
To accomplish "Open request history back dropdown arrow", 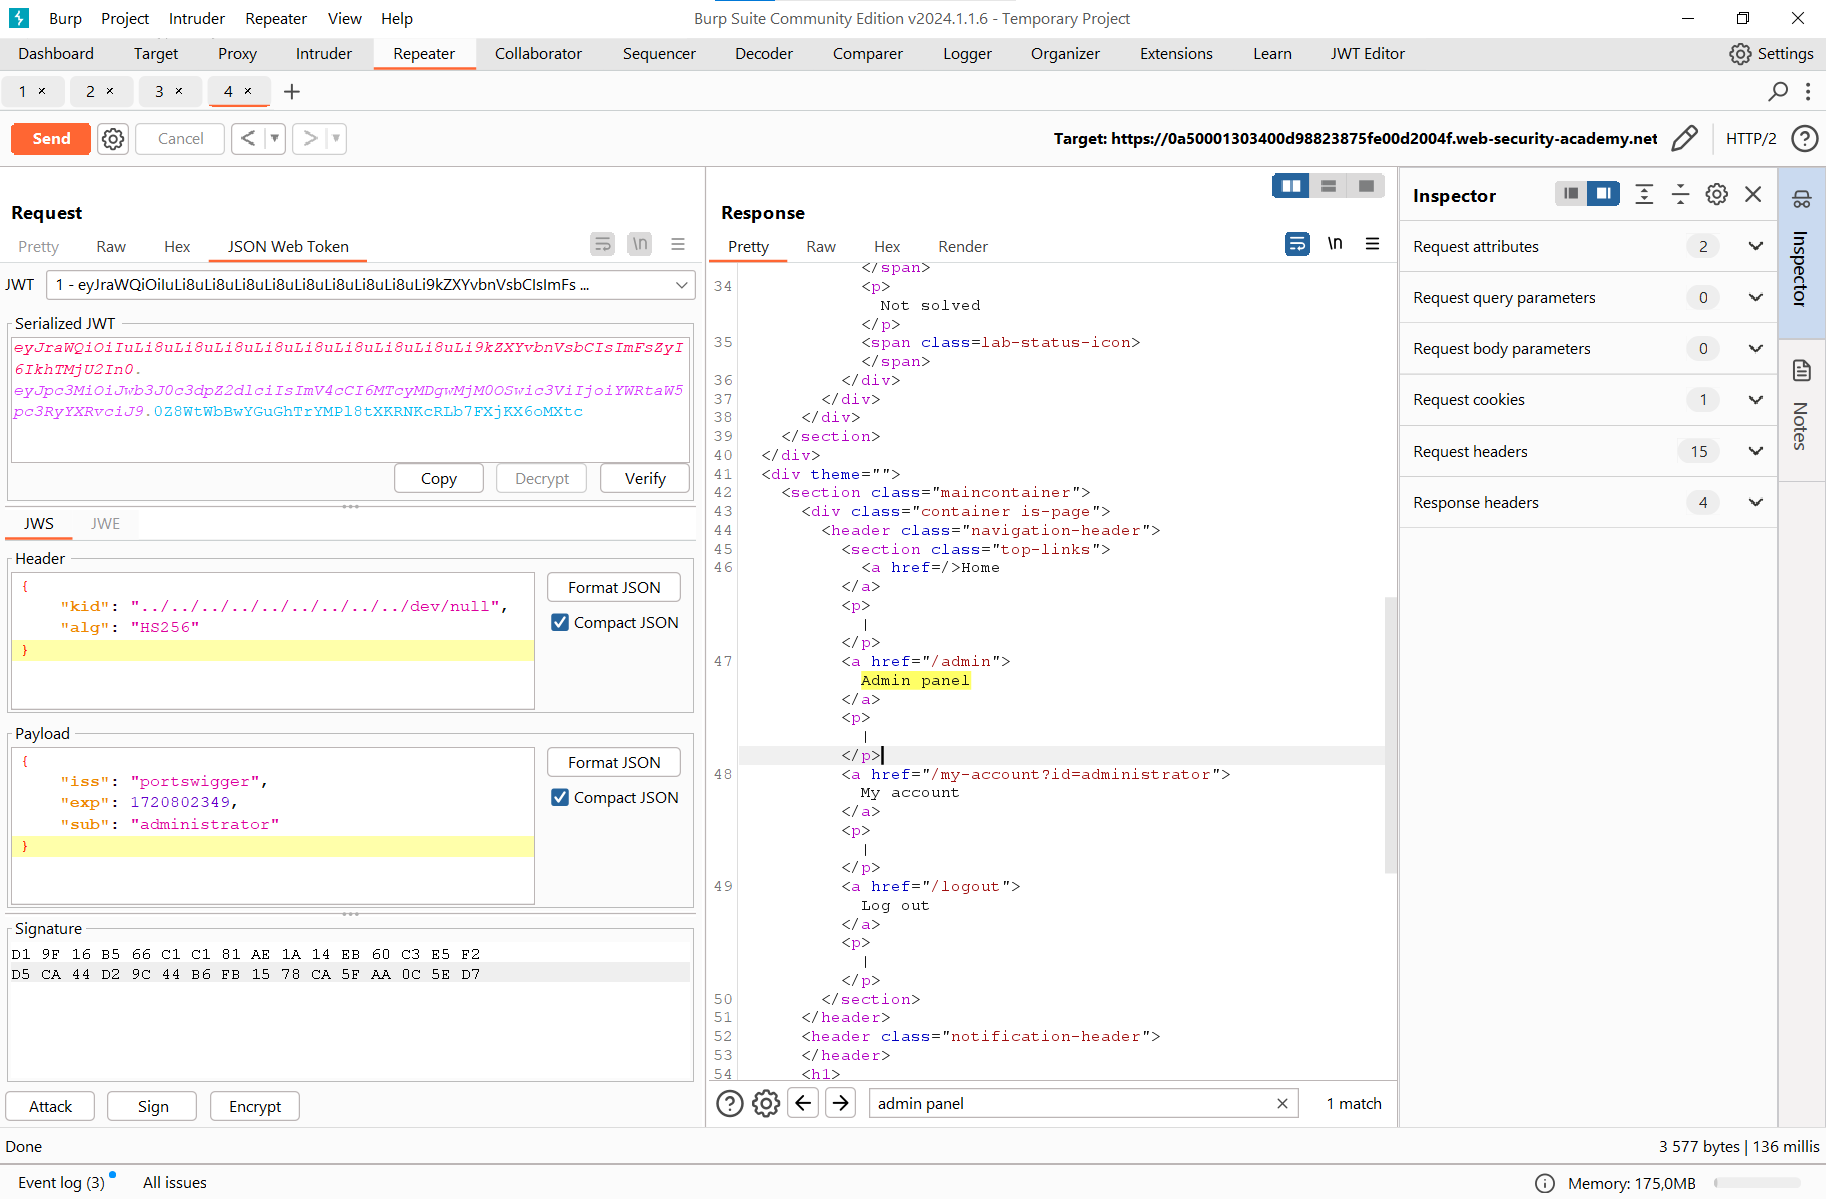I will [x=275, y=139].
